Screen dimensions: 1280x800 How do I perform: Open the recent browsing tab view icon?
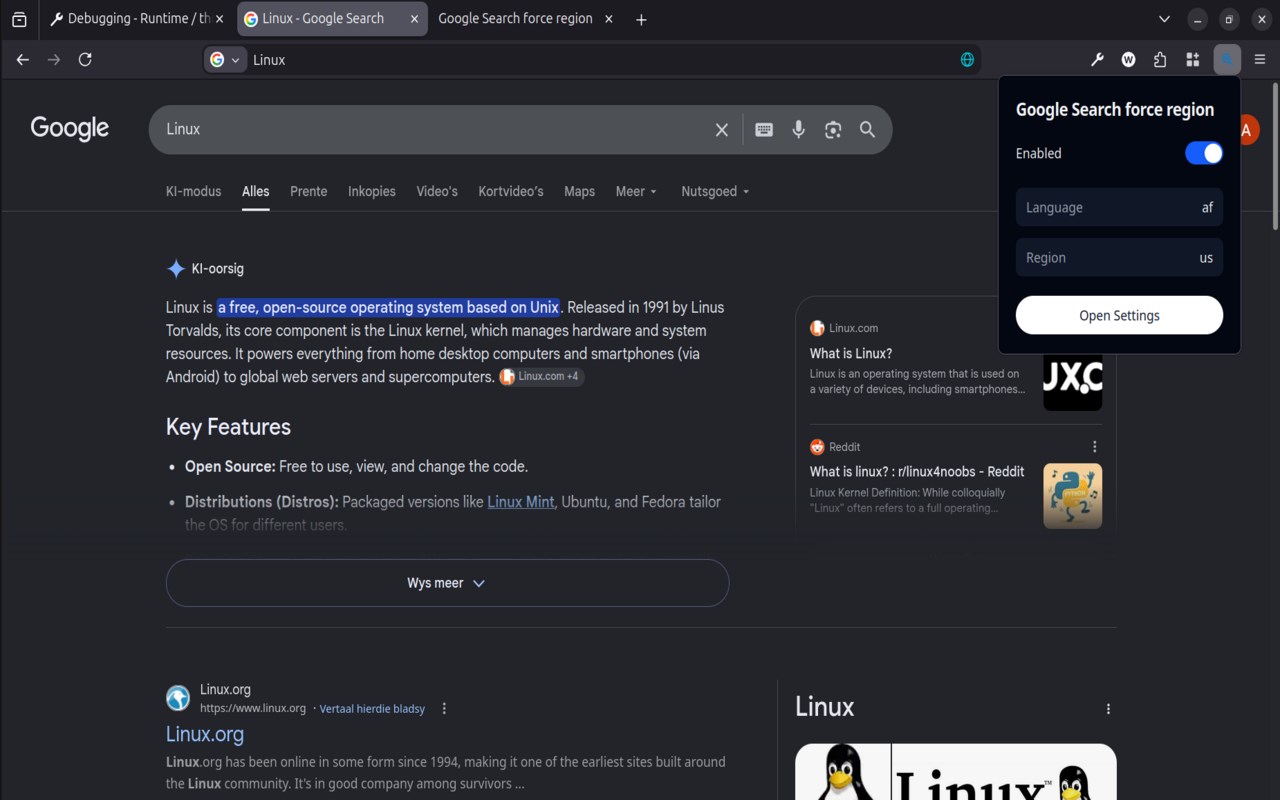click(x=19, y=19)
